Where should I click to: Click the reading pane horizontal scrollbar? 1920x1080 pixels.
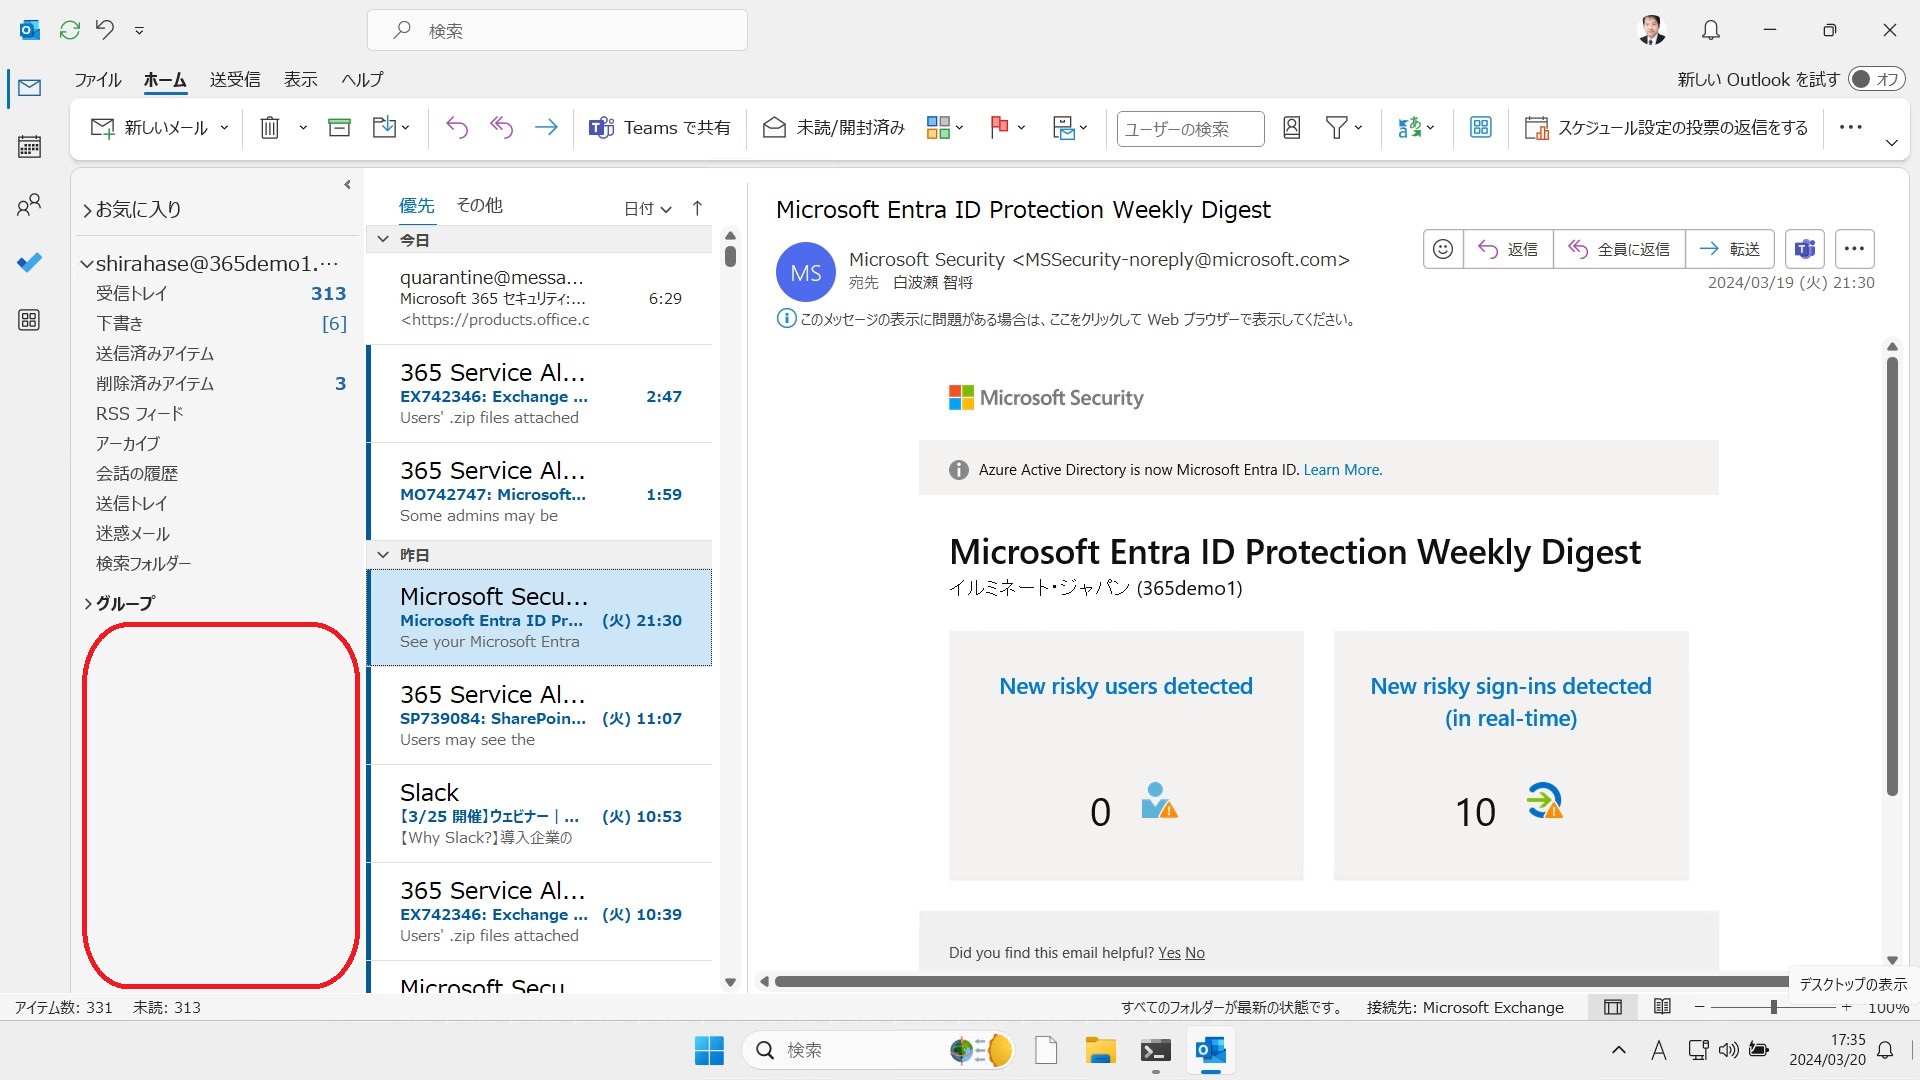1280,981
